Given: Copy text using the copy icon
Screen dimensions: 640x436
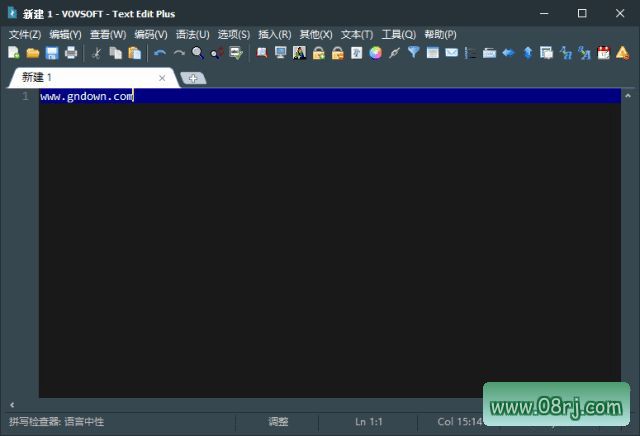Looking at the screenshot, I should [x=116, y=53].
